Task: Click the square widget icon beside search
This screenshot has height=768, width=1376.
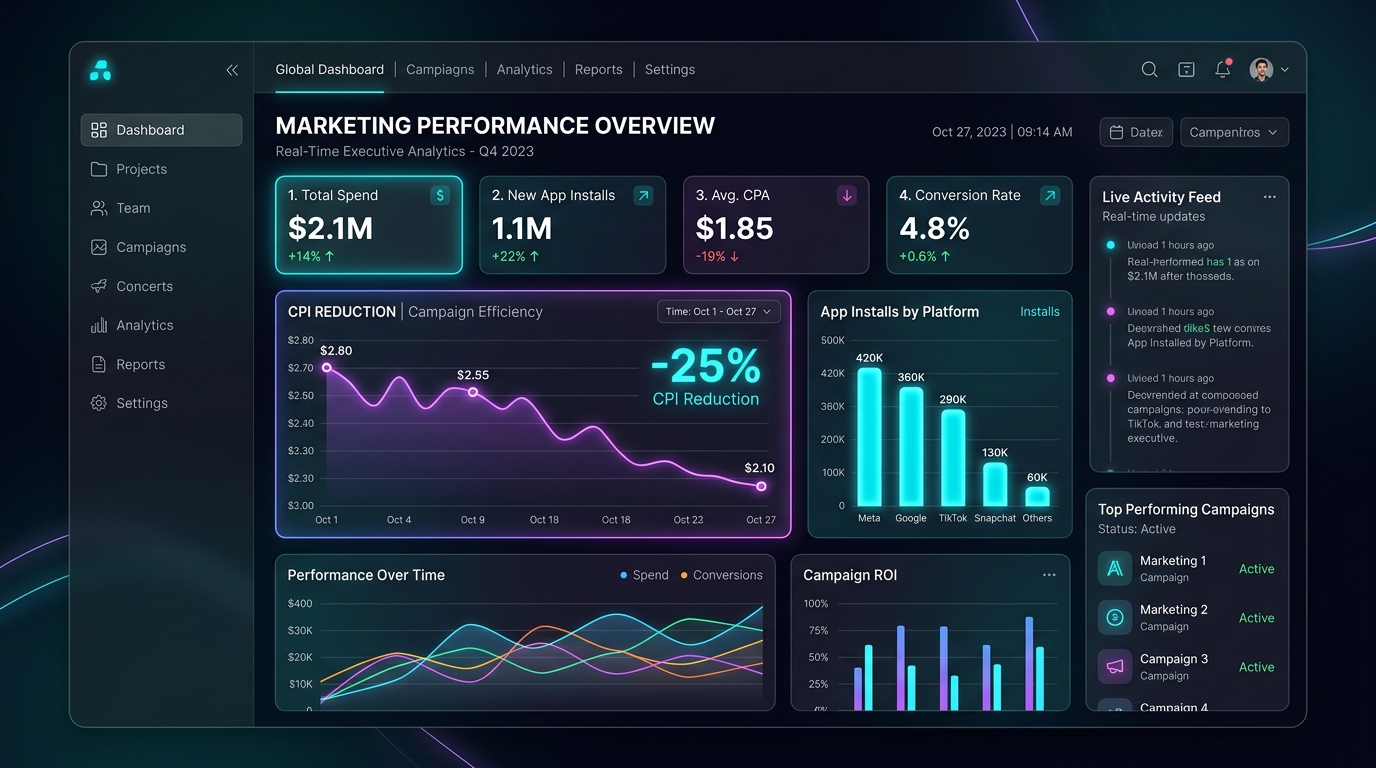Action: [1186, 69]
